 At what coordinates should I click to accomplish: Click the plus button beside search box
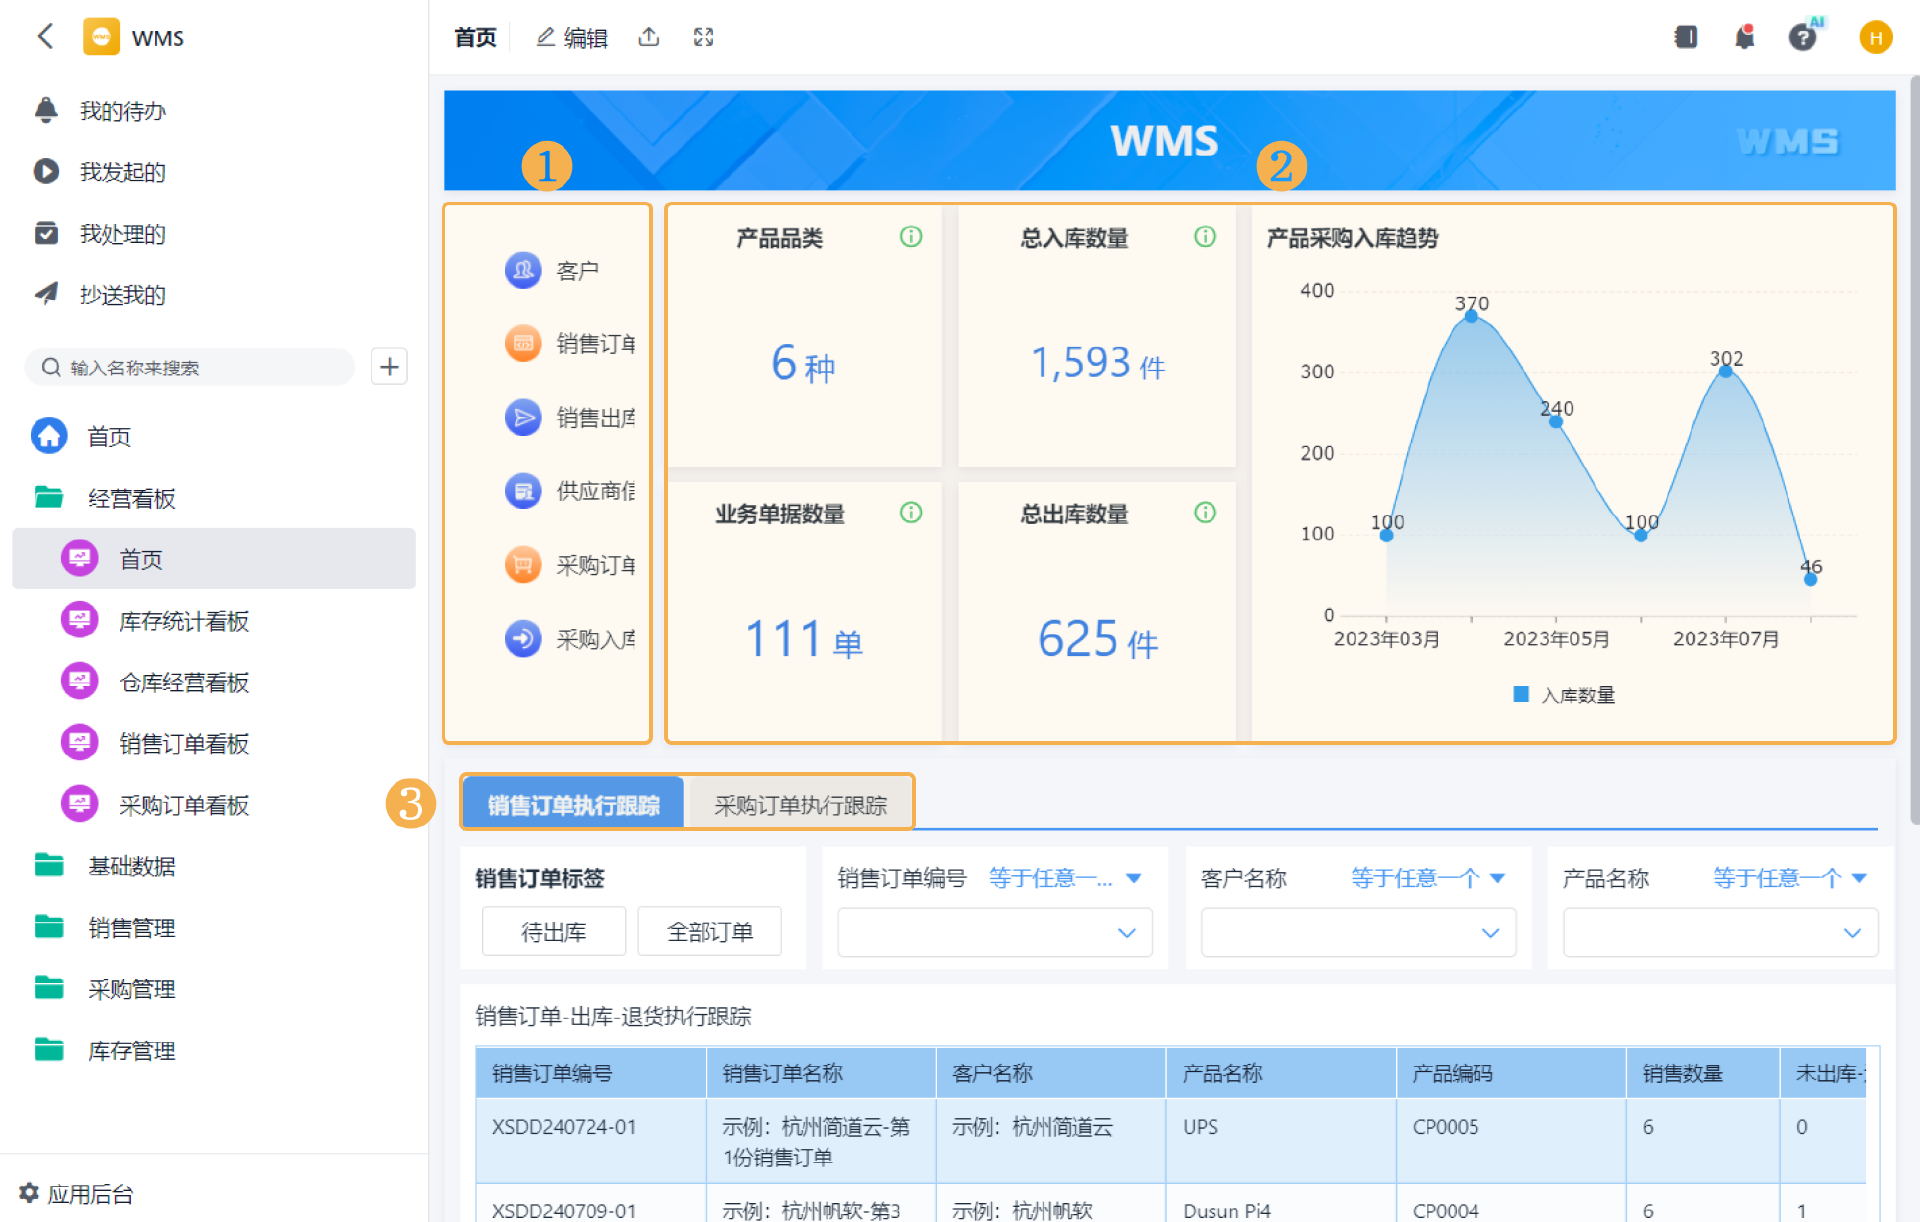389,367
